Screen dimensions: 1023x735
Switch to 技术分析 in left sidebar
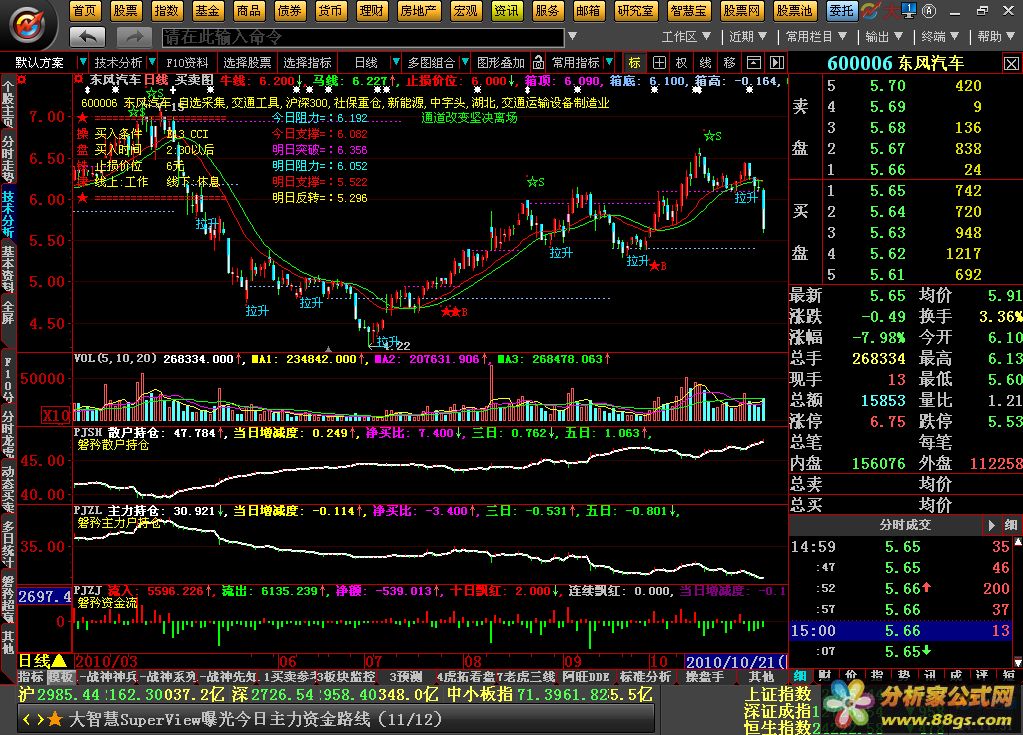tap(8, 214)
